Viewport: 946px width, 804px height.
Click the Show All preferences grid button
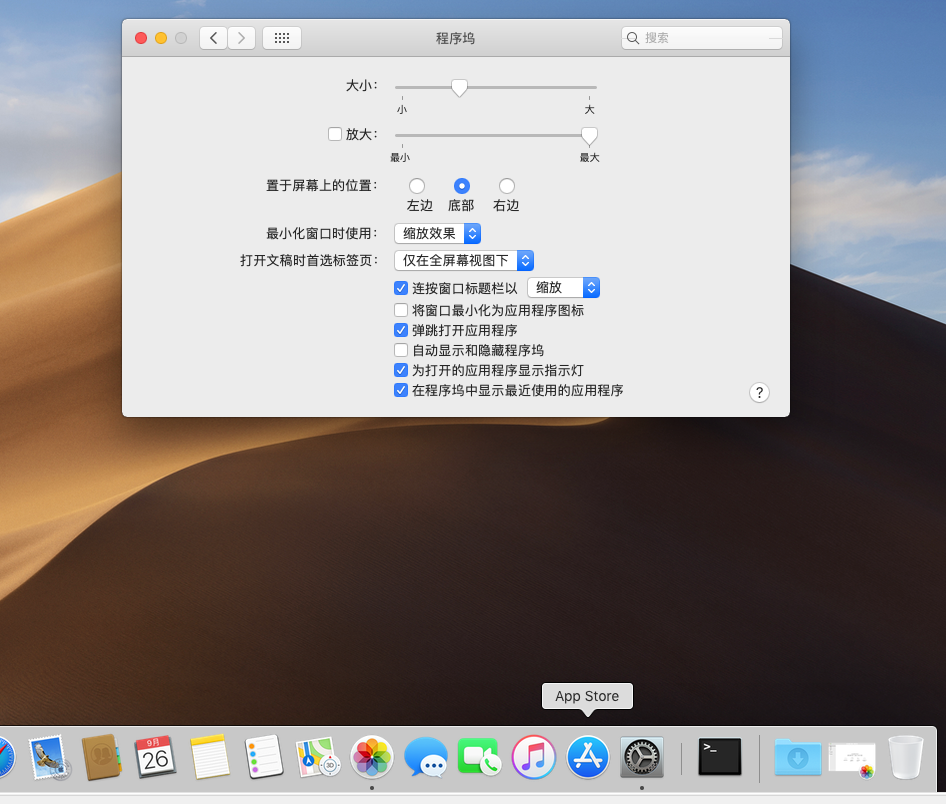tap(281, 37)
